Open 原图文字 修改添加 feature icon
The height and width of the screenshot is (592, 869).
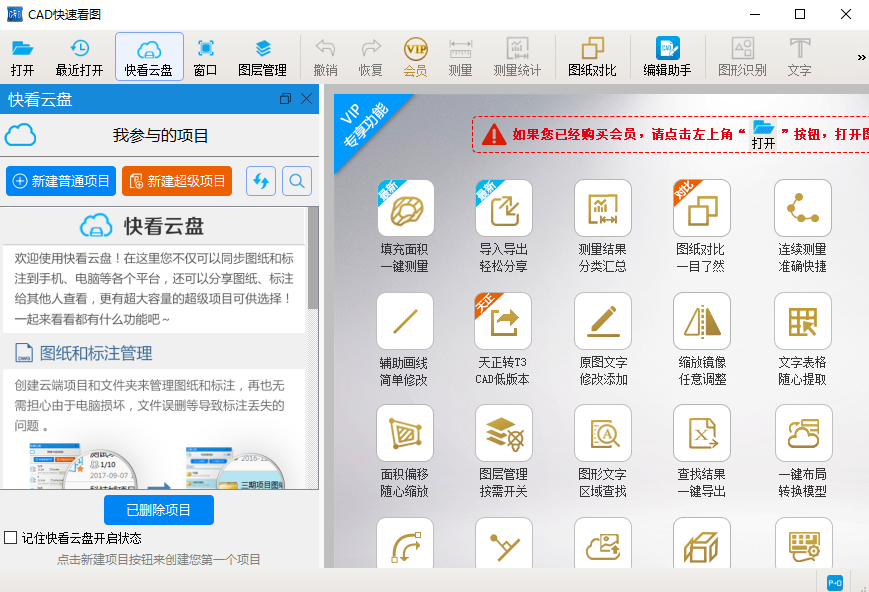click(x=603, y=321)
